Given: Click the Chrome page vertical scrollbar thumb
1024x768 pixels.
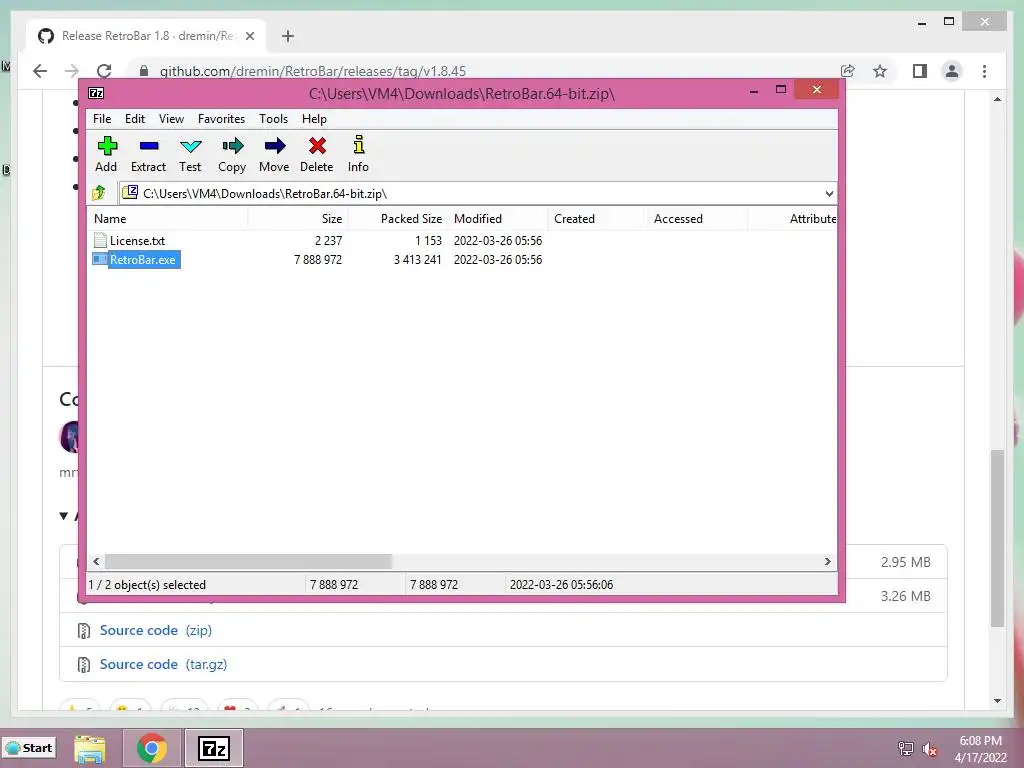Looking at the screenshot, I should (x=997, y=539).
